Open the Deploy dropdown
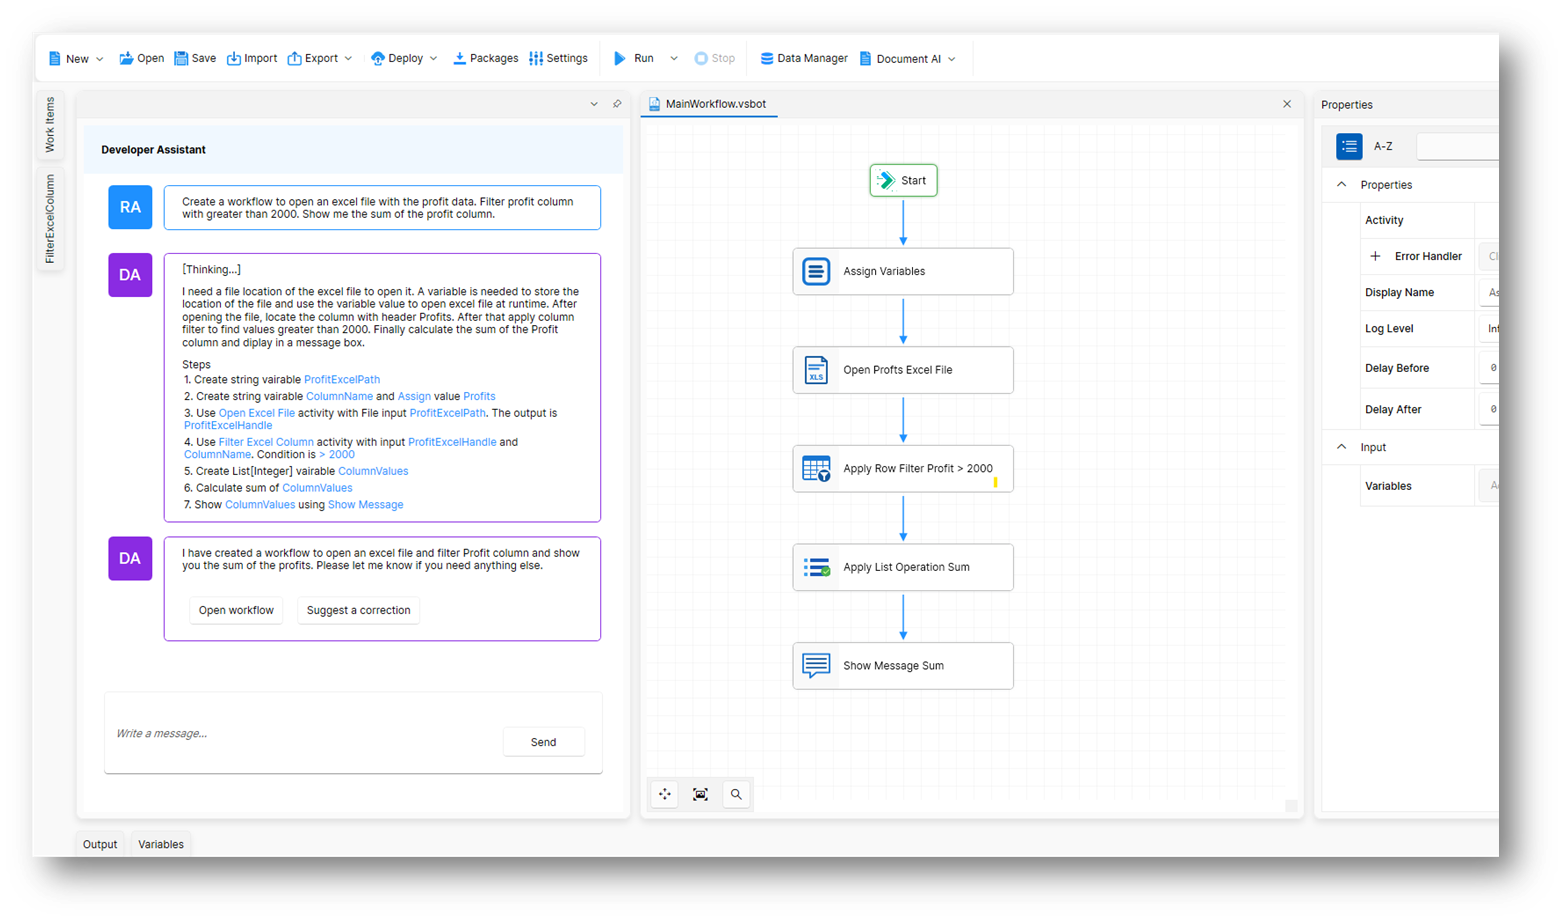 point(434,58)
